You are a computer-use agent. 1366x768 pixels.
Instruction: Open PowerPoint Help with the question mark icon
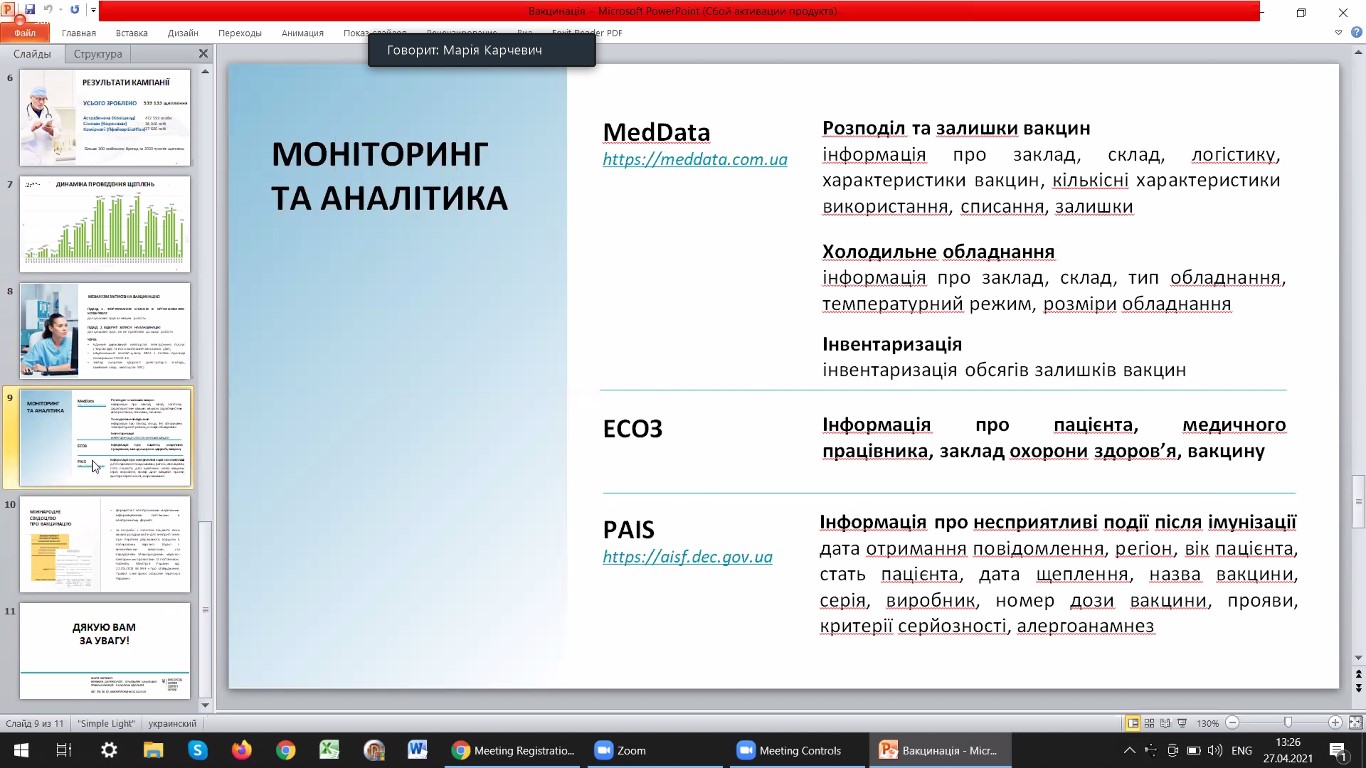[1357, 33]
